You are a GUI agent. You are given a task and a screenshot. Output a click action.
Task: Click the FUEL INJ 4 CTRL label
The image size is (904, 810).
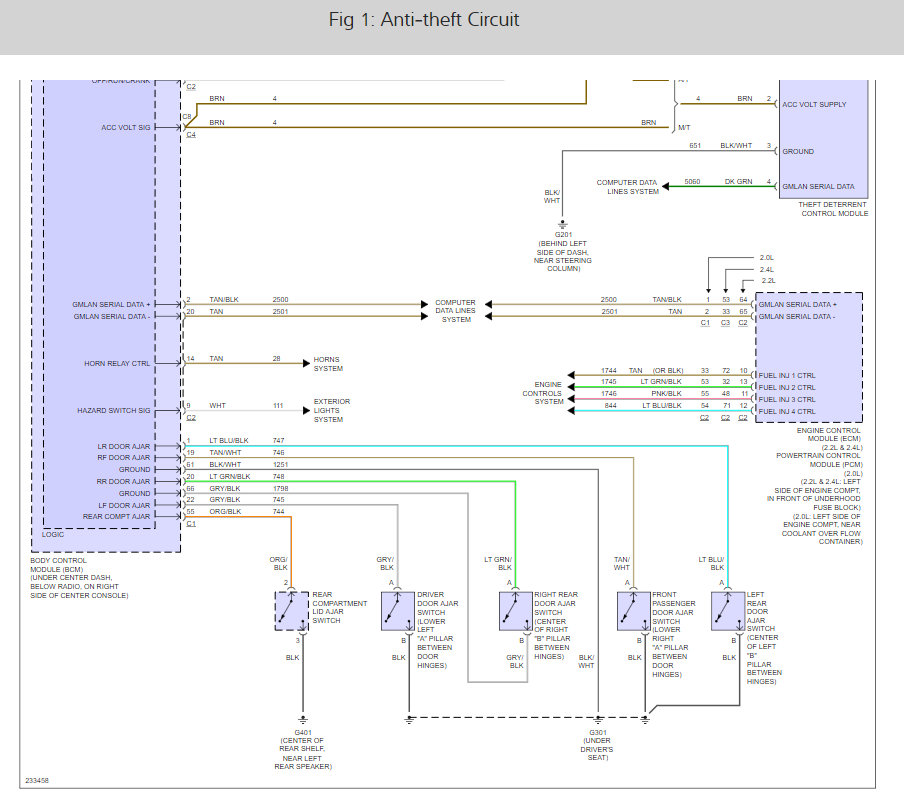tap(787, 412)
